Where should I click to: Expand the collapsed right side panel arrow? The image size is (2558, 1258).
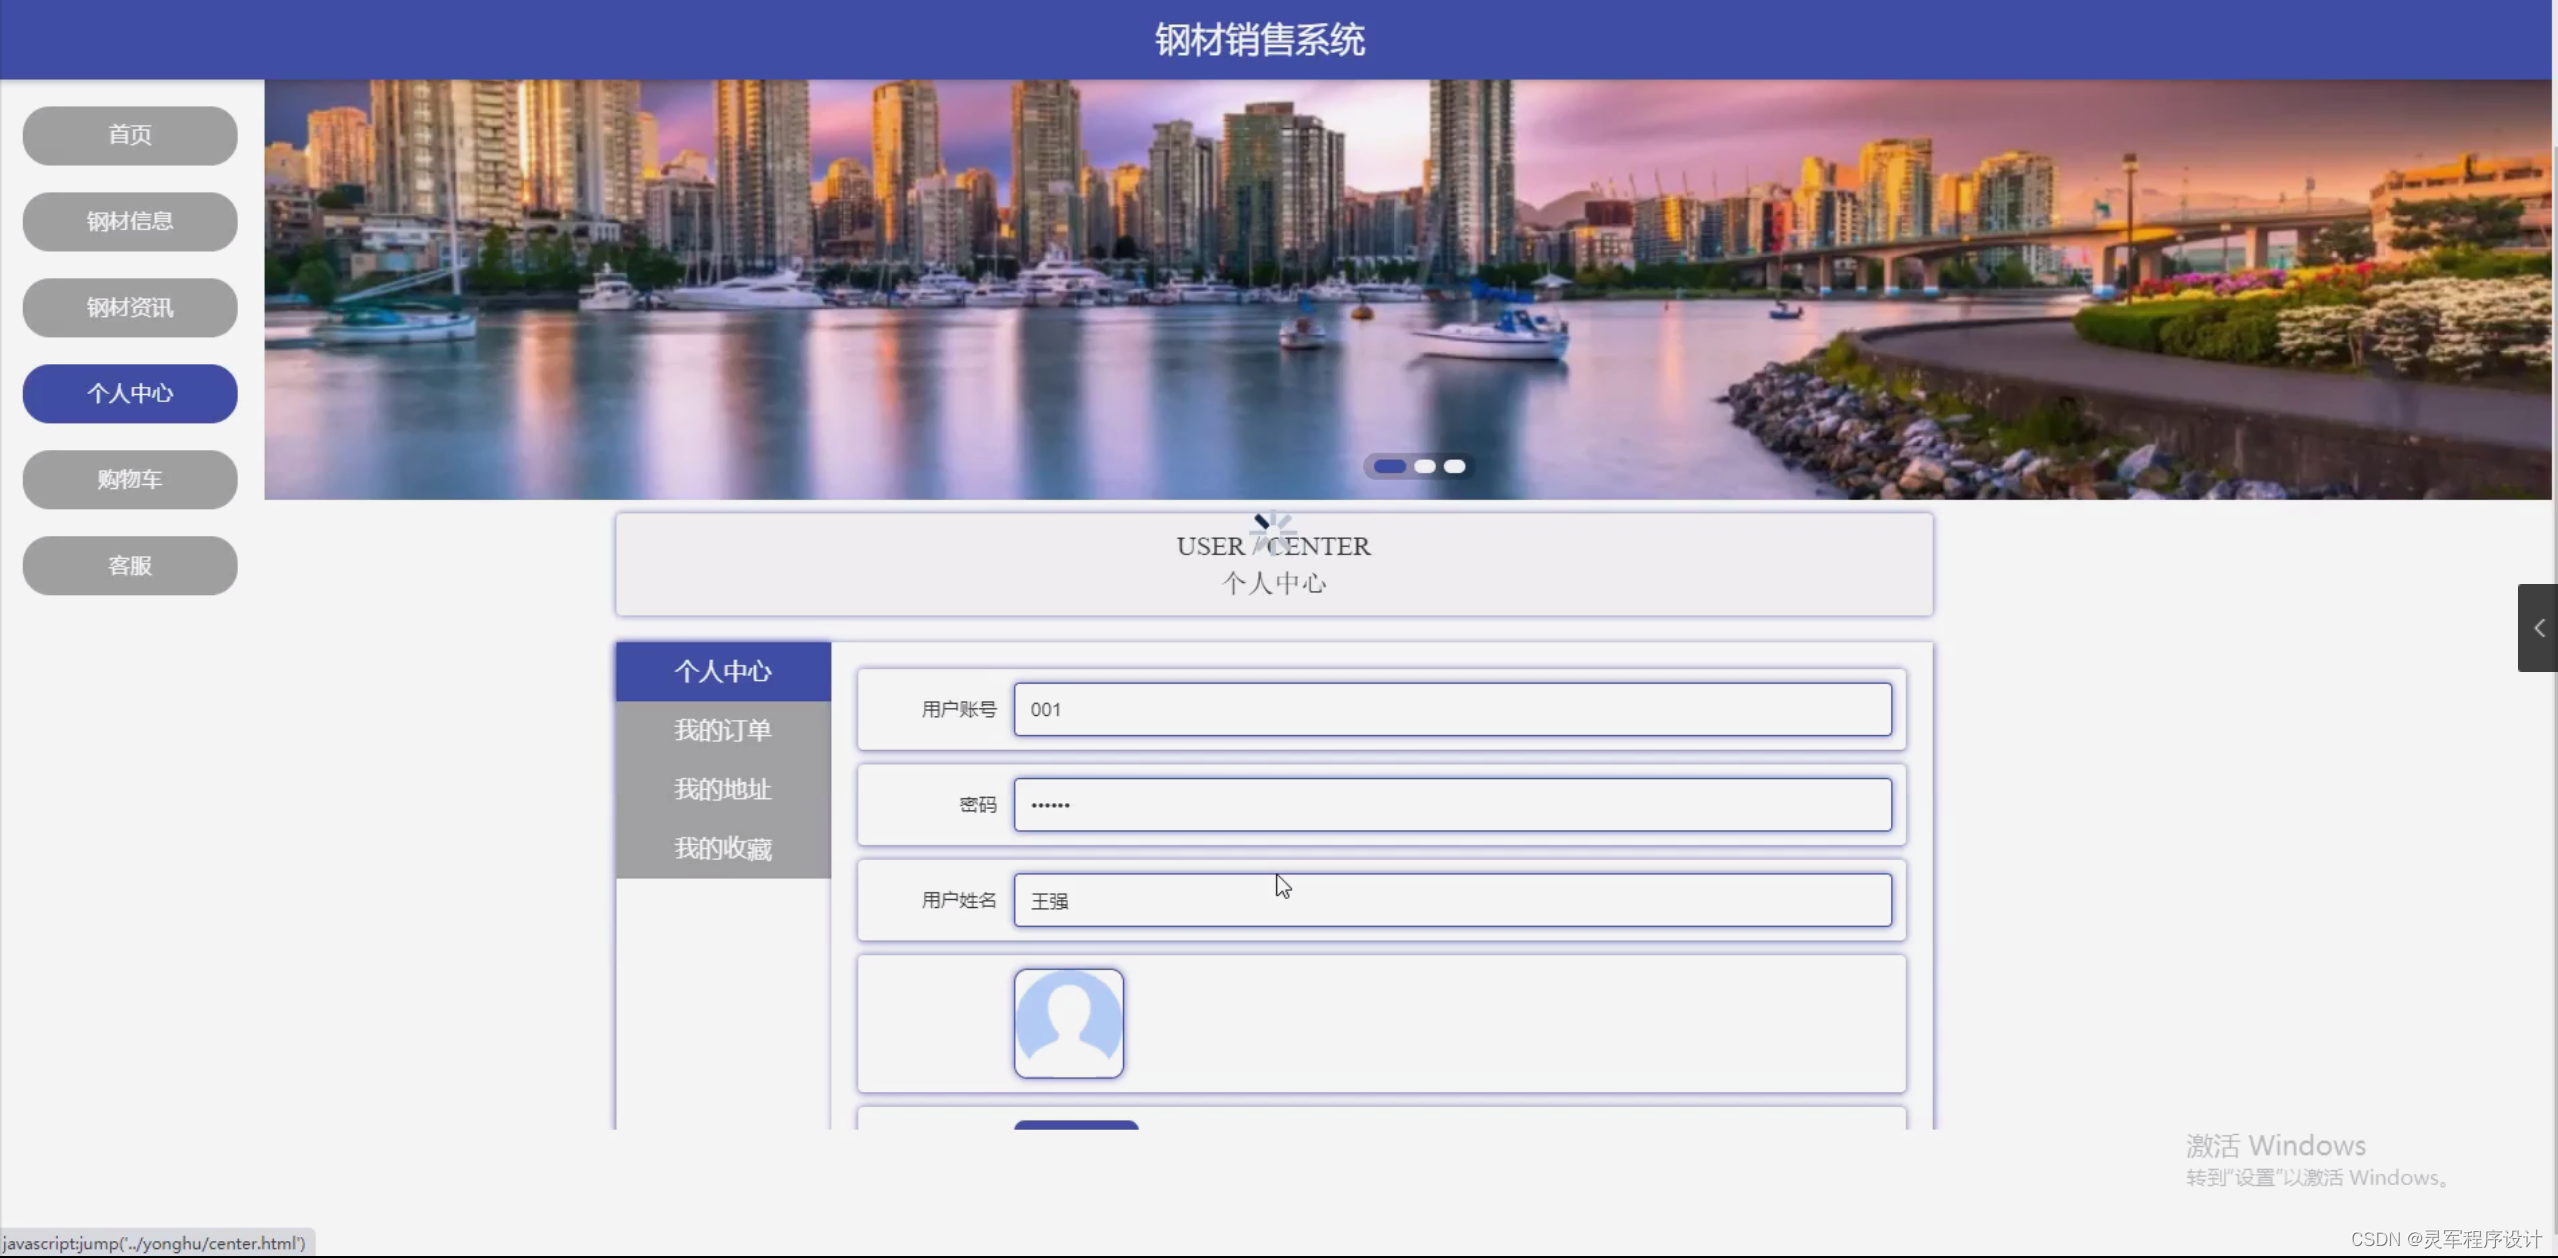pyautogui.click(x=2538, y=628)
